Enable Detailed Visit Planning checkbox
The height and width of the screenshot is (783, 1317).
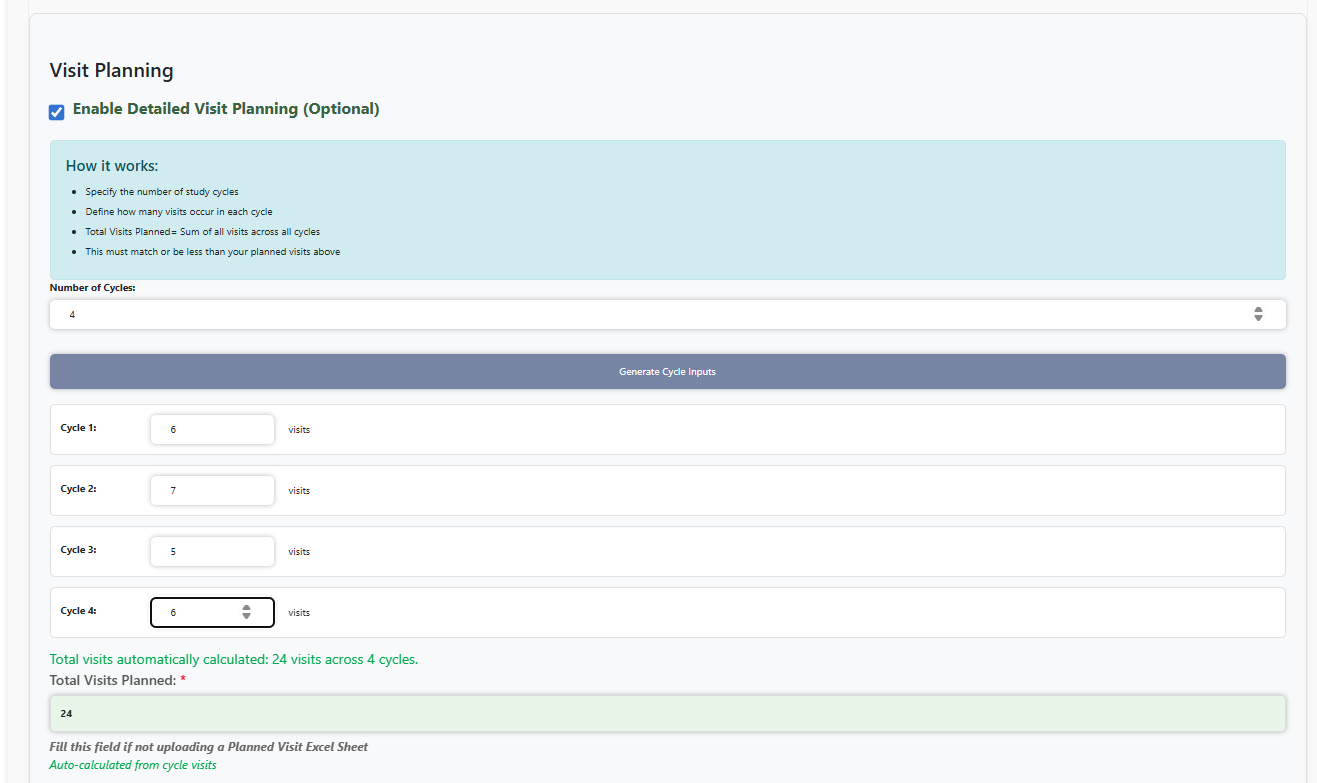[56, 111]
